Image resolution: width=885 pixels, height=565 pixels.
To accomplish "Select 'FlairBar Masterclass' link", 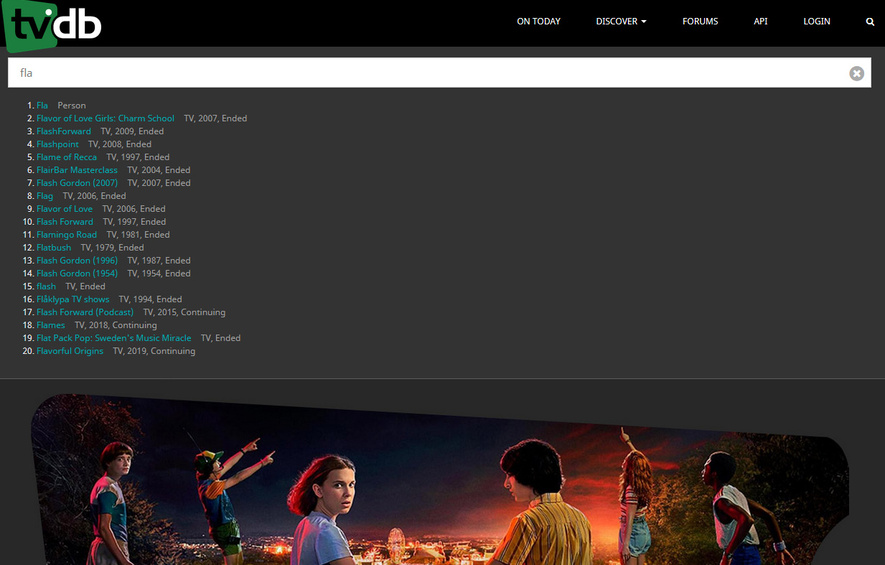I will pos(77,170).
